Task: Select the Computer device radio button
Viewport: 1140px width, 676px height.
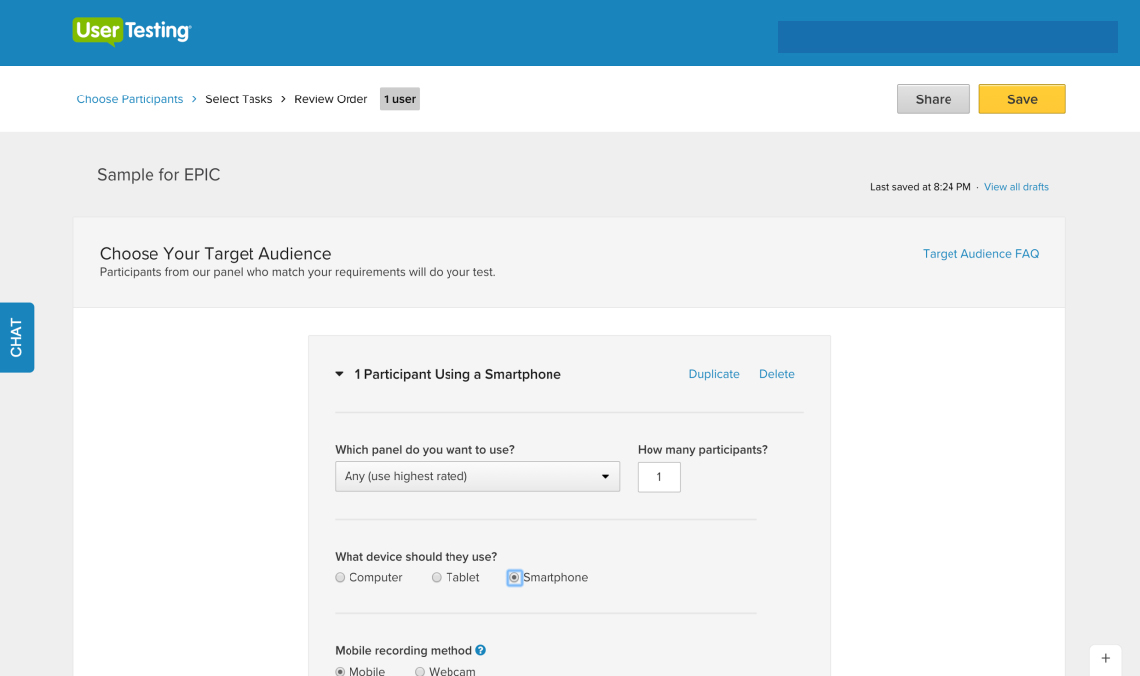Action: click(340, 578)
